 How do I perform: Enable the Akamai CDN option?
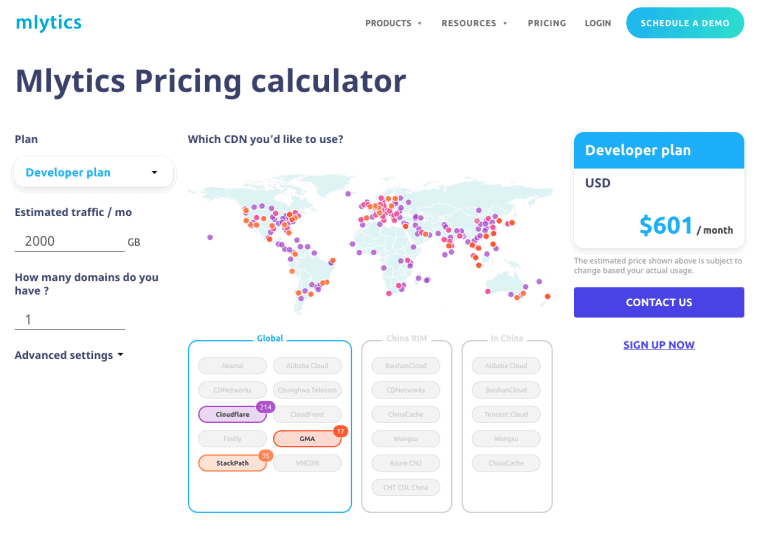click(x=232, y=365)
